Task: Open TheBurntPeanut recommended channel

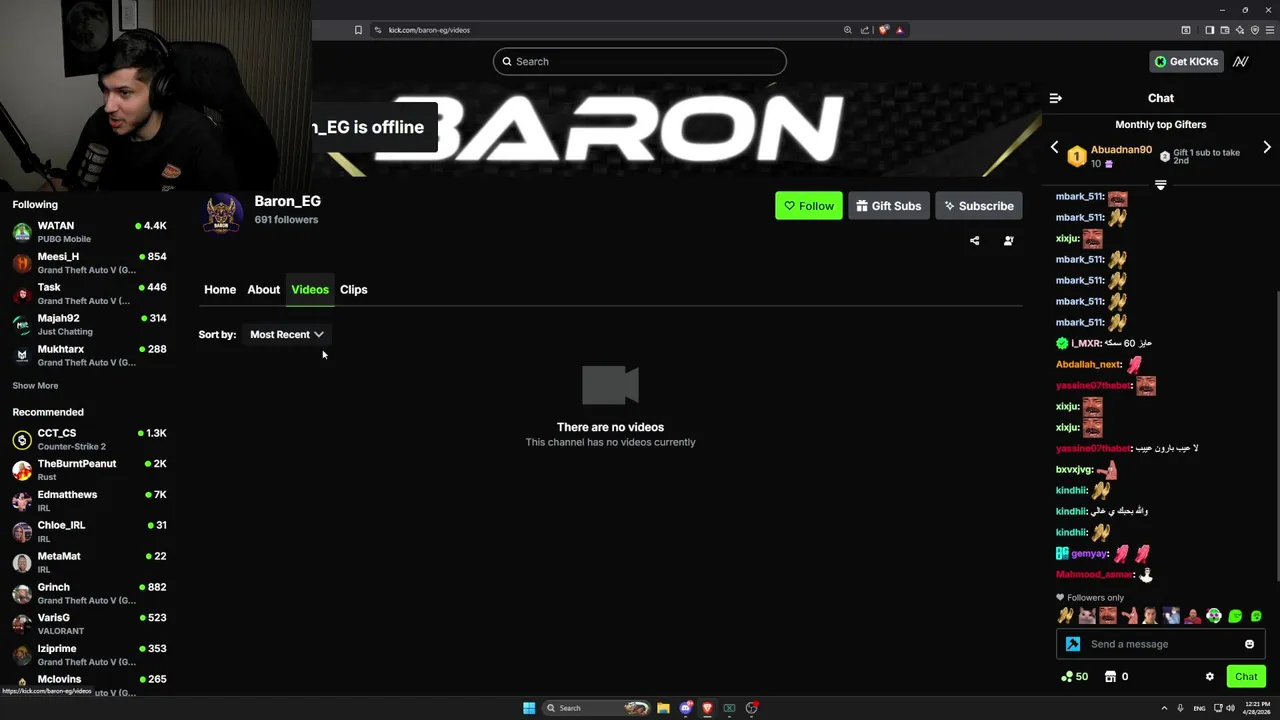Action: 90,470
